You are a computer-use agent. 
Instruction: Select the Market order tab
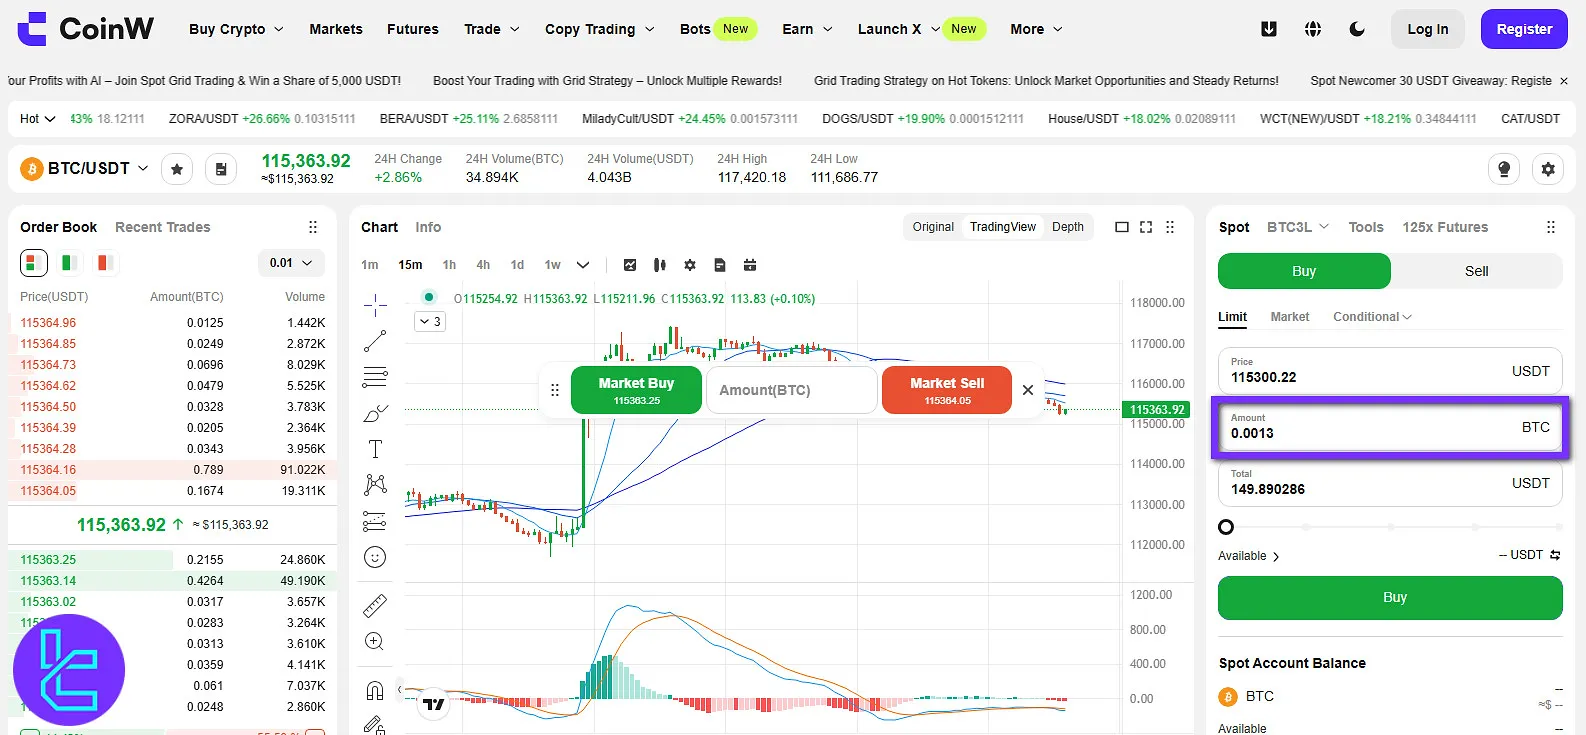point(1290,317)
